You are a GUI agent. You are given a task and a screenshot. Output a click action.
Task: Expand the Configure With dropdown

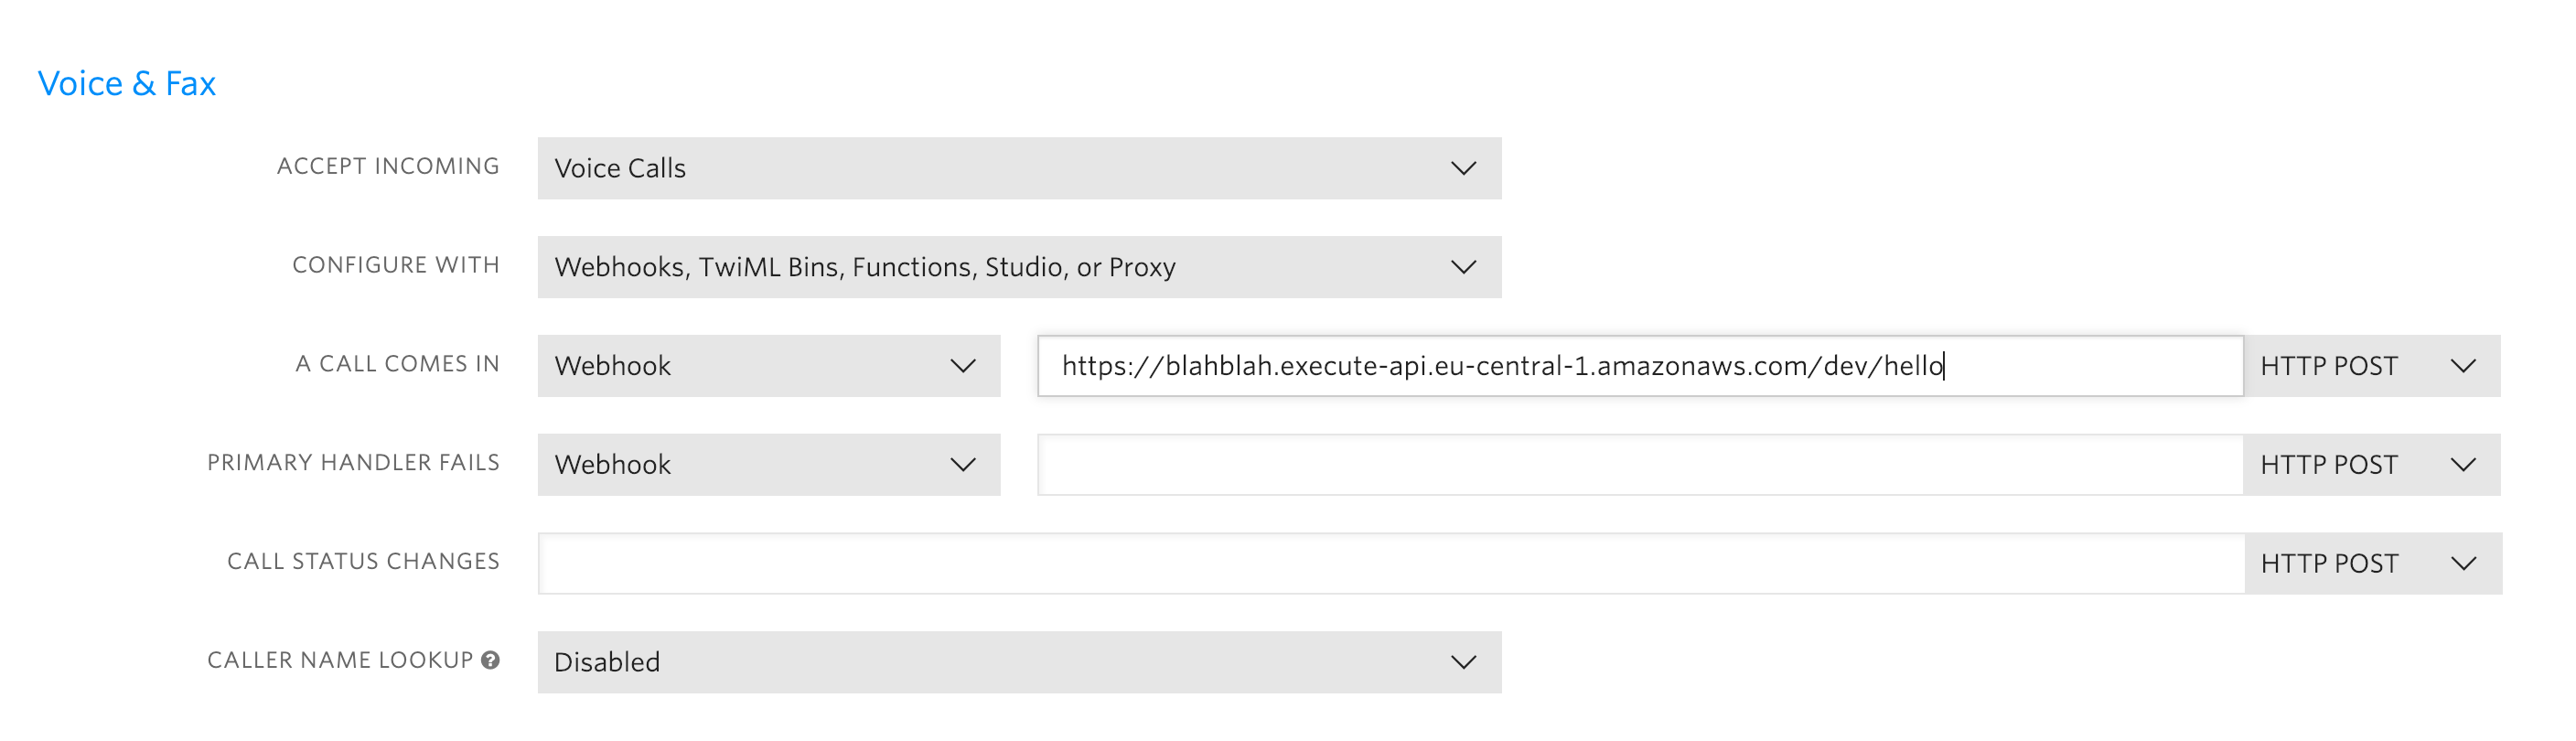[1018, 267]
